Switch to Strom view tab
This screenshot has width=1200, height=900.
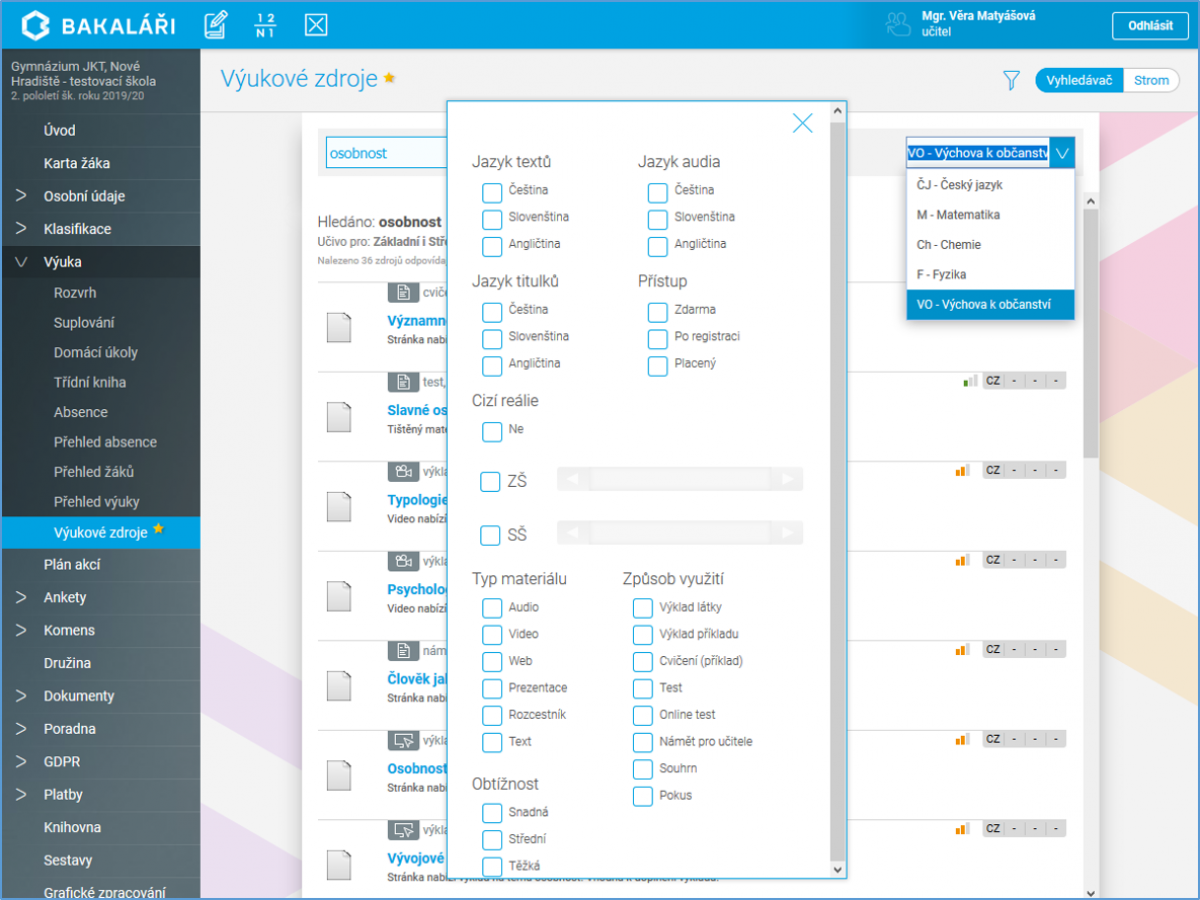(x=1151, y=80)
